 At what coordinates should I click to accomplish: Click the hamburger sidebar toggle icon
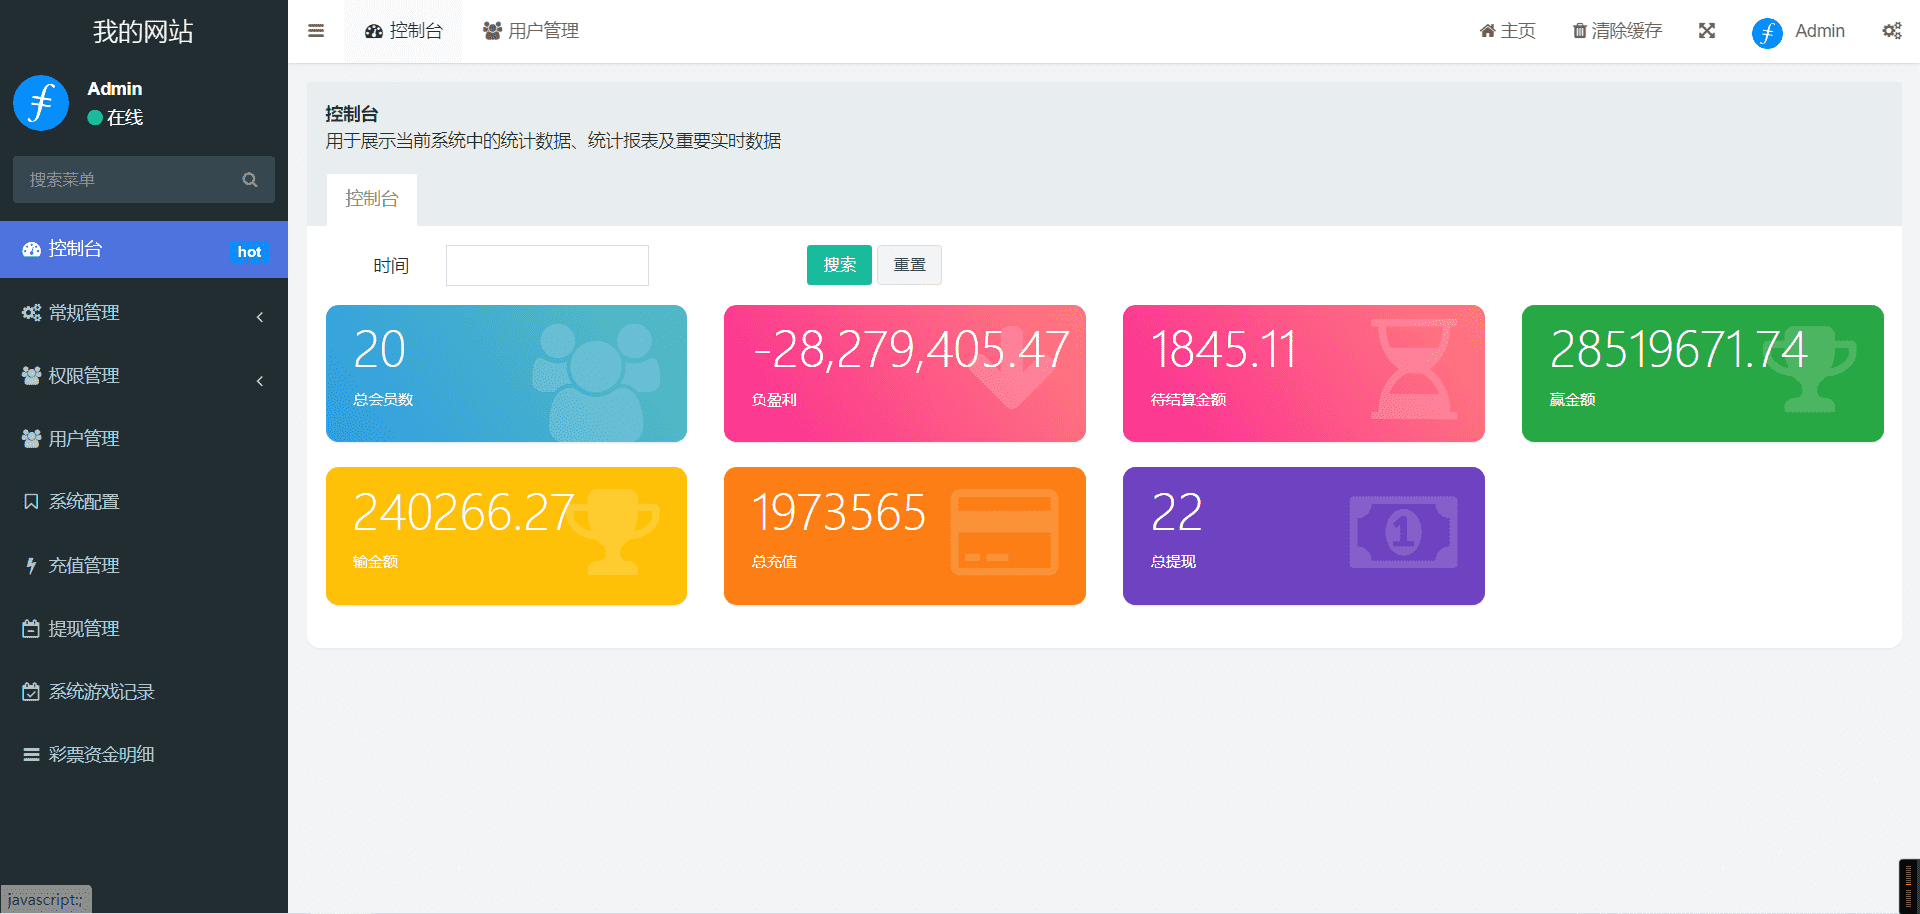(x=316, y=31)
